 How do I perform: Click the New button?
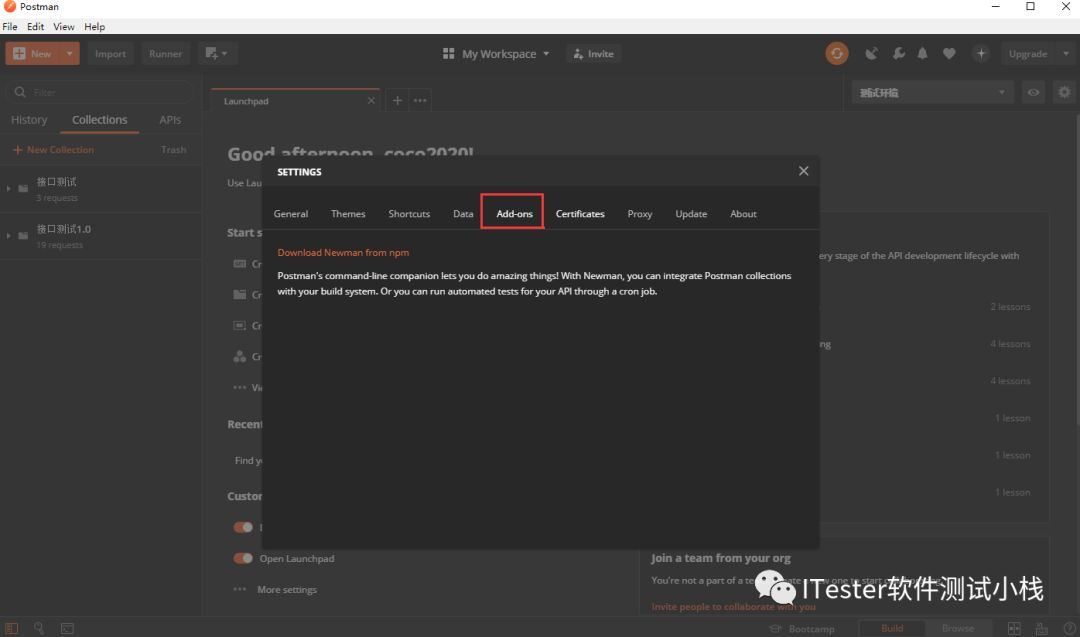tap(32, 54)
